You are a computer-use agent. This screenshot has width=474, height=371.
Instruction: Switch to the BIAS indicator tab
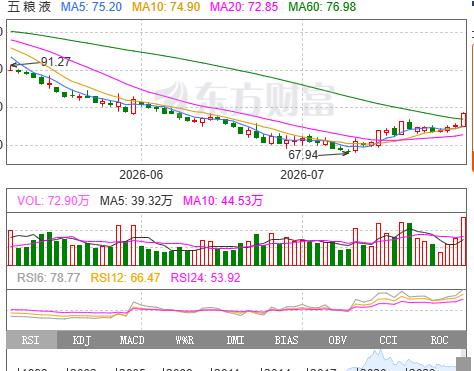tap(286, 340)
